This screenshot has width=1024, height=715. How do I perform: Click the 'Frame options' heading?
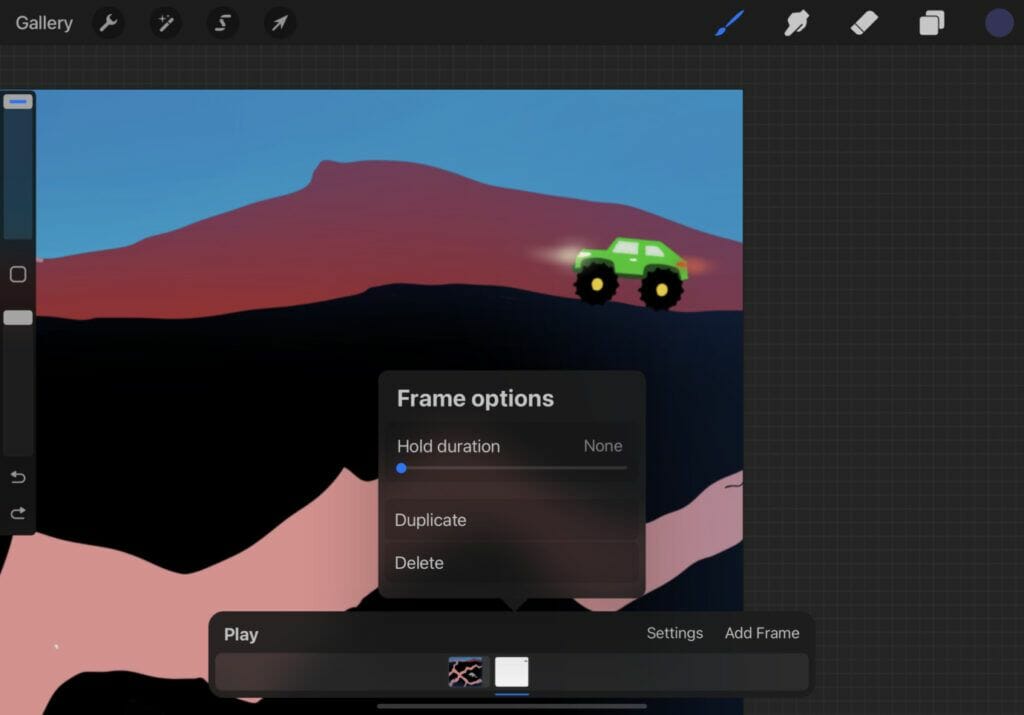point(475,398)
